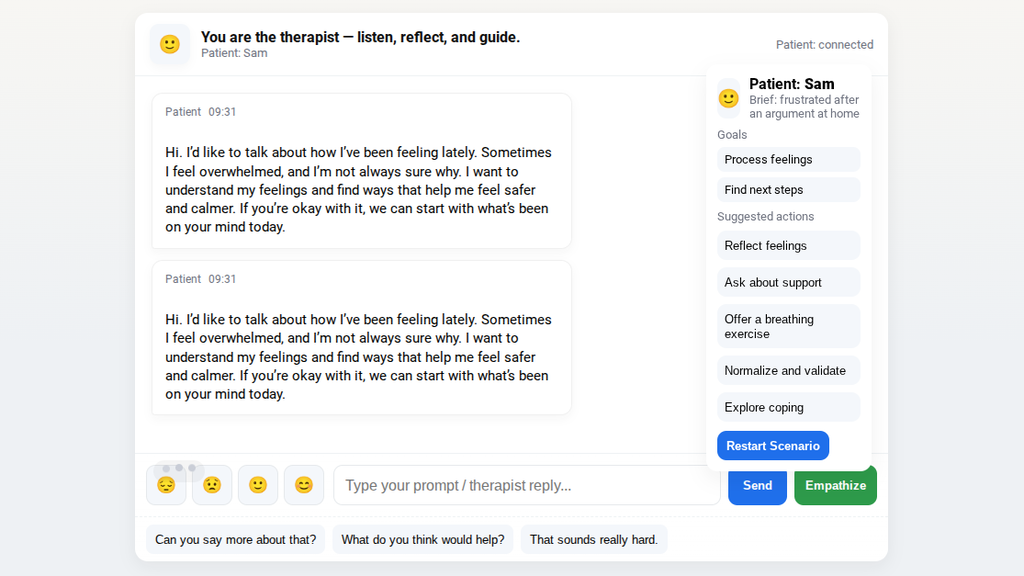This screenshot has width=1024, height=576.
Task: Click the Find next steps goal
Action: (x=788, y=189)
